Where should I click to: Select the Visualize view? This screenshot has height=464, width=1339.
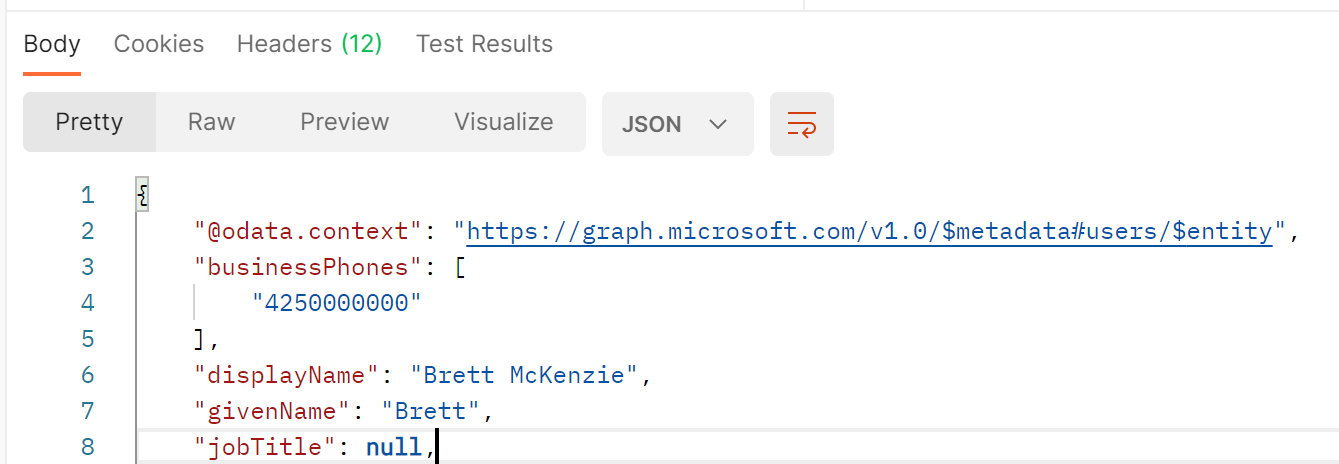pyautogui.click(x=503, y=122)
